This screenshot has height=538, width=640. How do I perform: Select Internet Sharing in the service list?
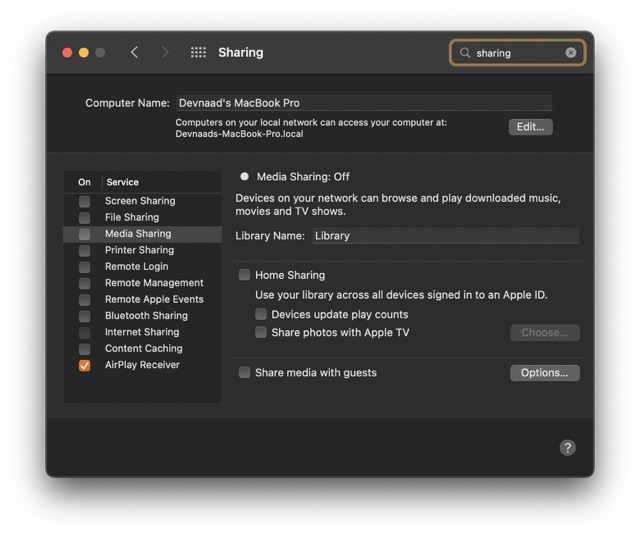pos(142,332)
